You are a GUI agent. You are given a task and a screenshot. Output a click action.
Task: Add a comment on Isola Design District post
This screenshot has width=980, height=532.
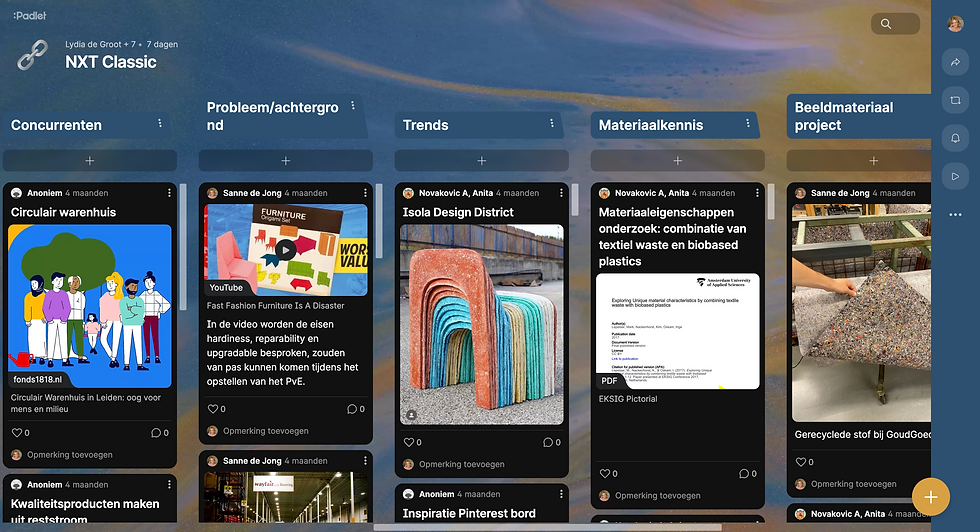pyautogui.click(x=461, y=464)
